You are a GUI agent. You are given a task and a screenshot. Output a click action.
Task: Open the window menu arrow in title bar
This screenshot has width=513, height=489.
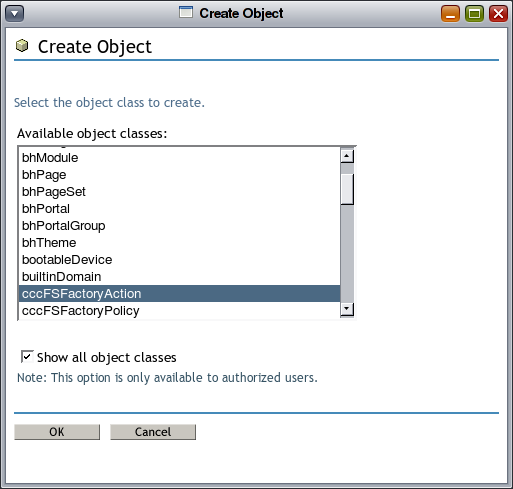click(x=14, y=14)
